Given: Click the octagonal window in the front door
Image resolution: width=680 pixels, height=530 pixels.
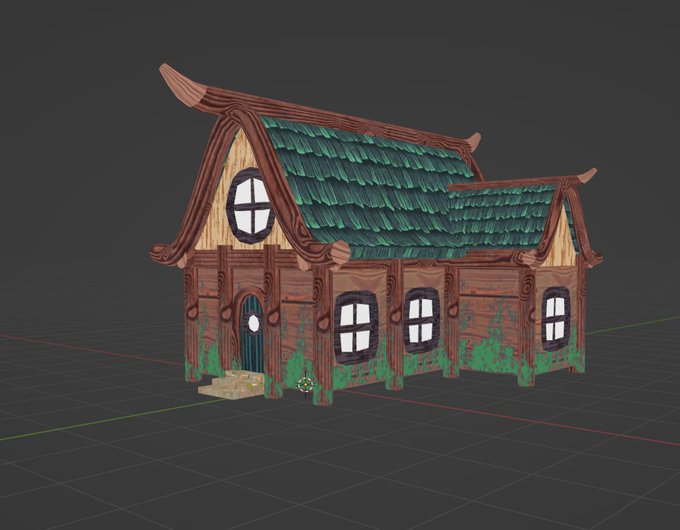Looking at the screenshot, I should coord(253,322).
